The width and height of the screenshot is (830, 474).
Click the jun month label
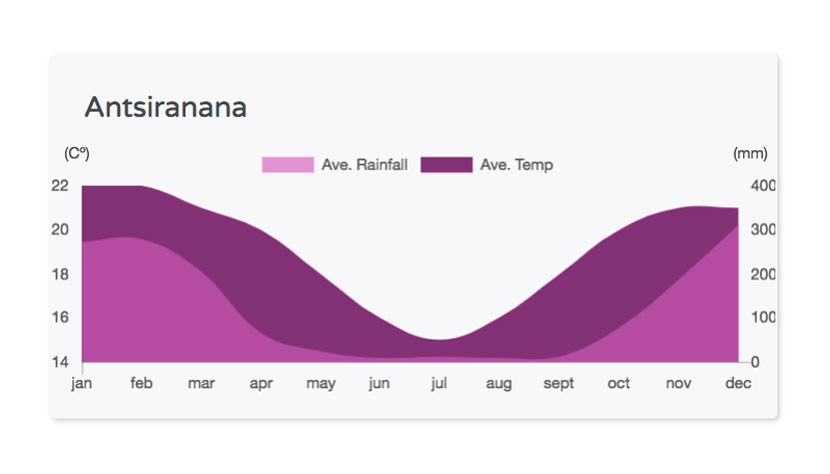point(380,383)
